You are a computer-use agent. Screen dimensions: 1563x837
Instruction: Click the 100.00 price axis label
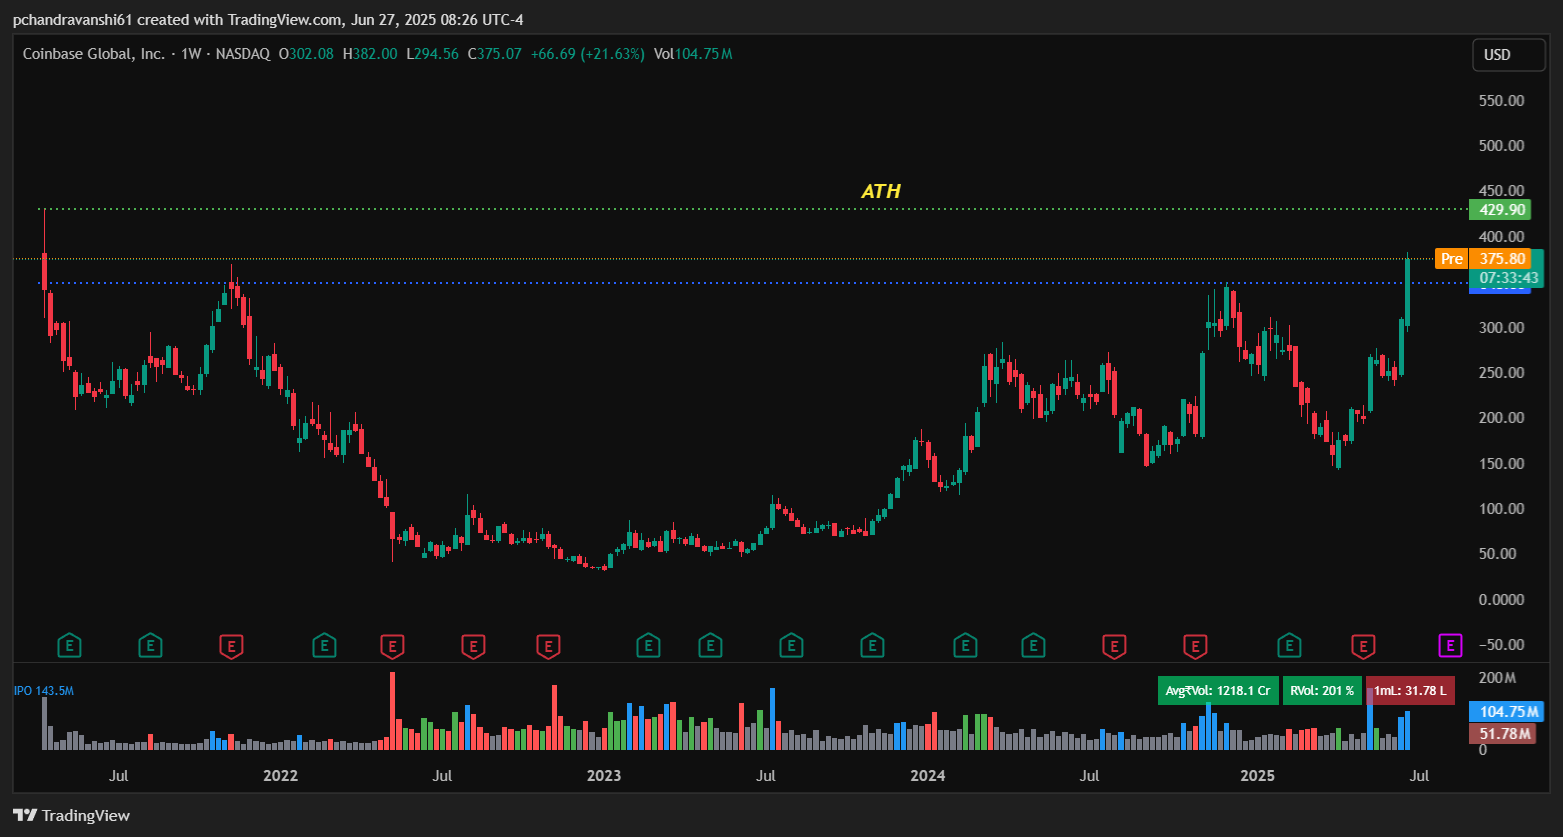pyautogui.click(x=1501, y=509)
